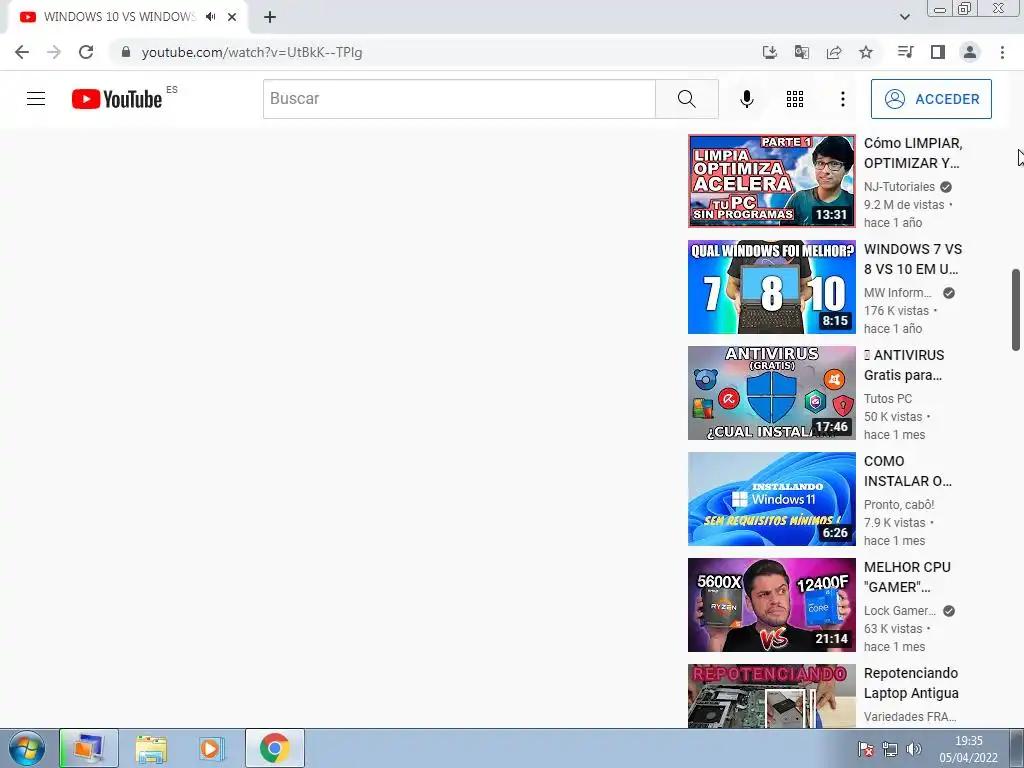Image resolution: width=1024 pixels, height=768 pixels.
Task: Visit the Pronto, cabô! channel
Action: (899, 504)
